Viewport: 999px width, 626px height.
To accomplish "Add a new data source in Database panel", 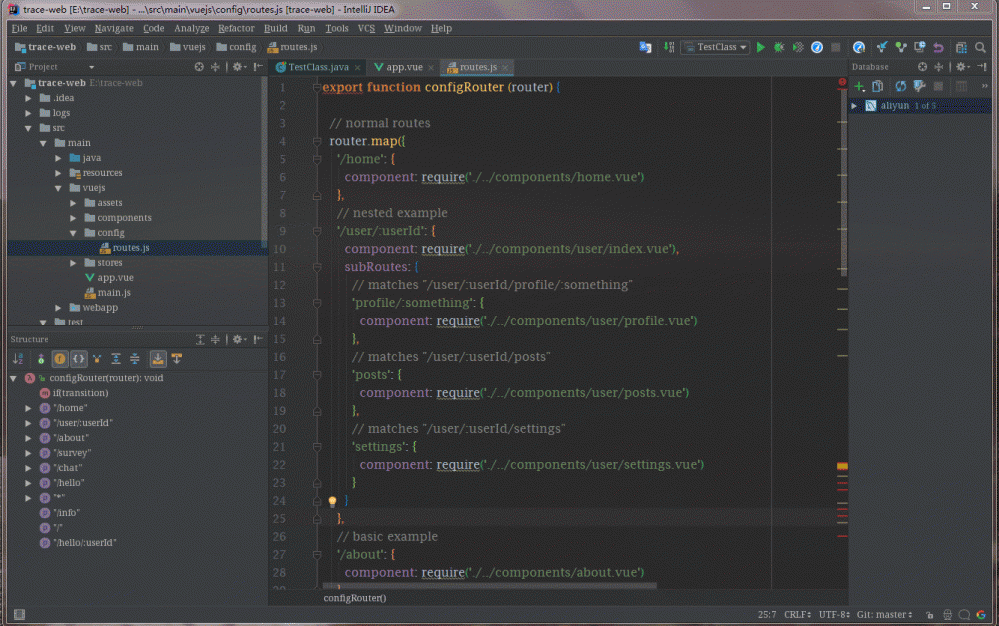I will pos(858,87).
